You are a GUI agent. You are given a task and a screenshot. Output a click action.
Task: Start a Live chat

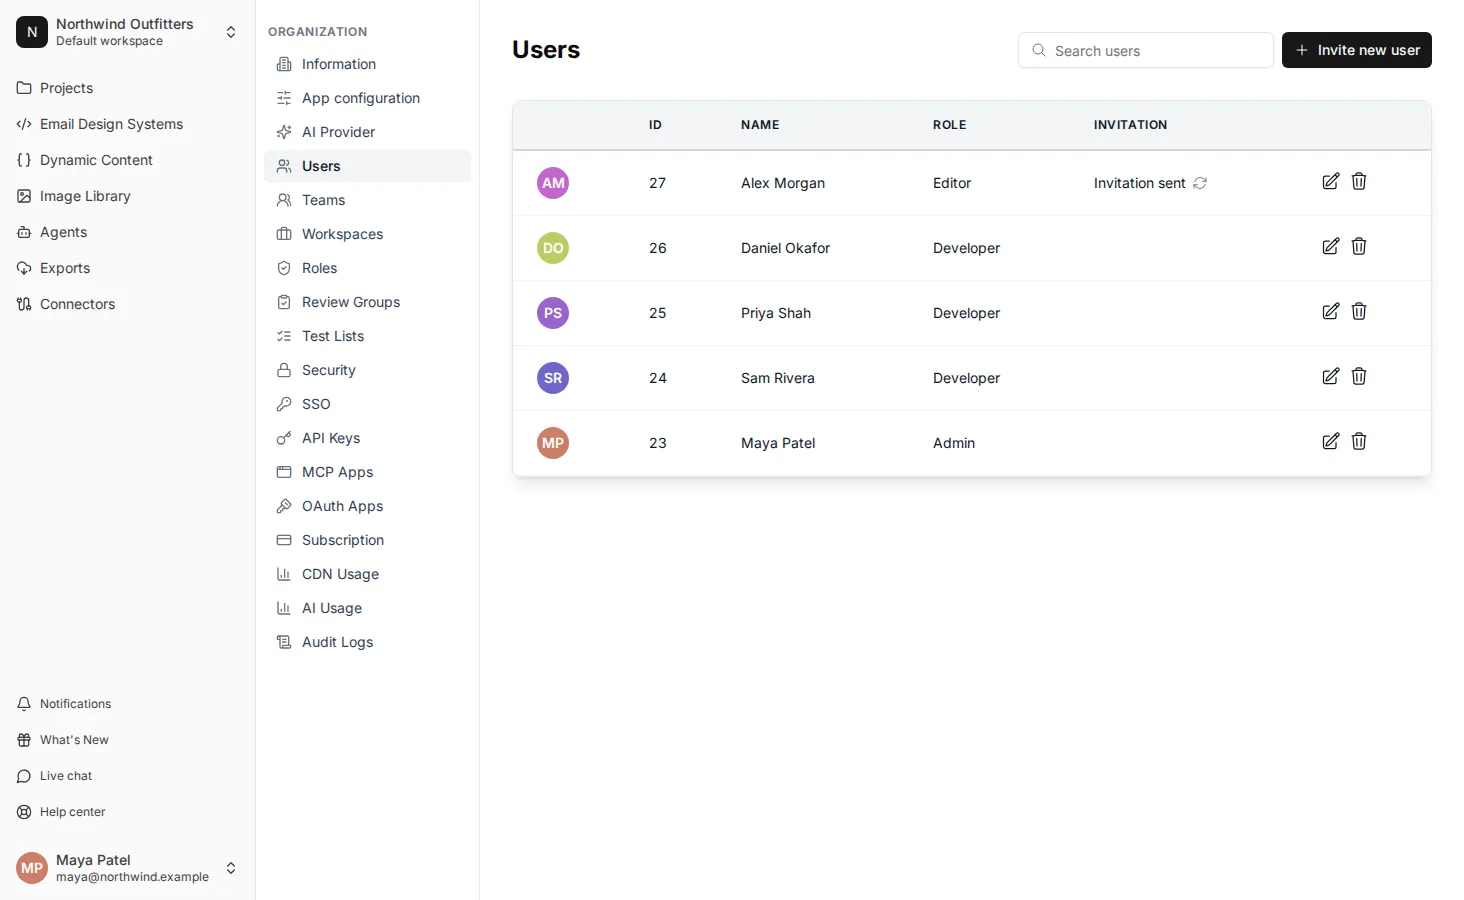click(x=128, y=776)
